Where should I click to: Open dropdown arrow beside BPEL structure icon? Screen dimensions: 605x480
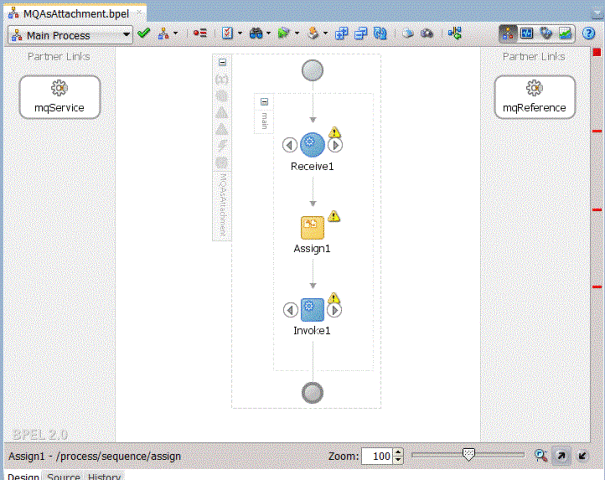point(176,34)
